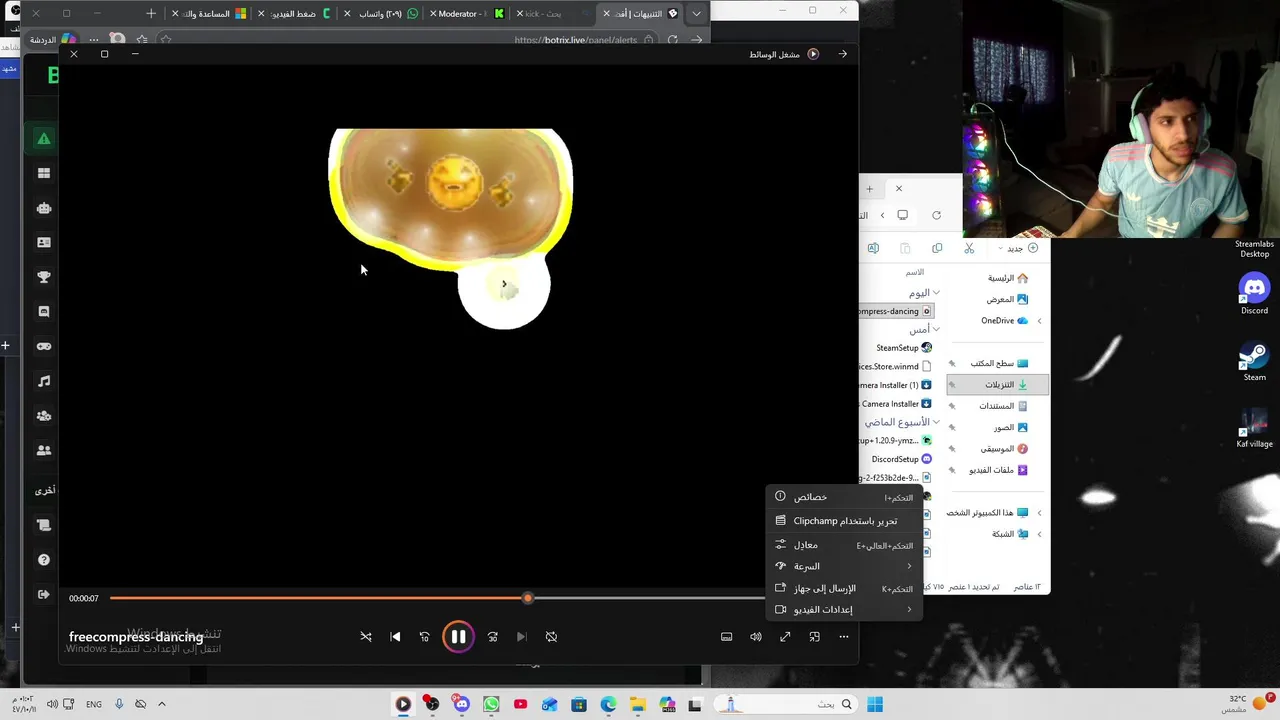Click the Cut scissors icon in Explorer
Screen dimensions: 1280x720
coord(969,248)
